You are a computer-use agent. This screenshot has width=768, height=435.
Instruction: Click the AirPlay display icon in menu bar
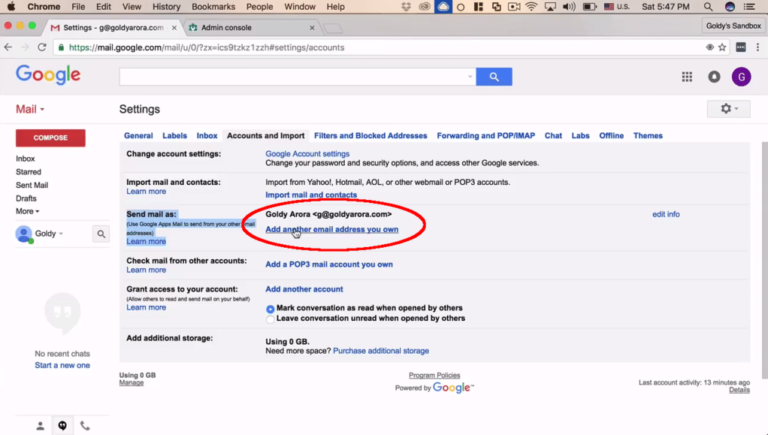[550, 7]
